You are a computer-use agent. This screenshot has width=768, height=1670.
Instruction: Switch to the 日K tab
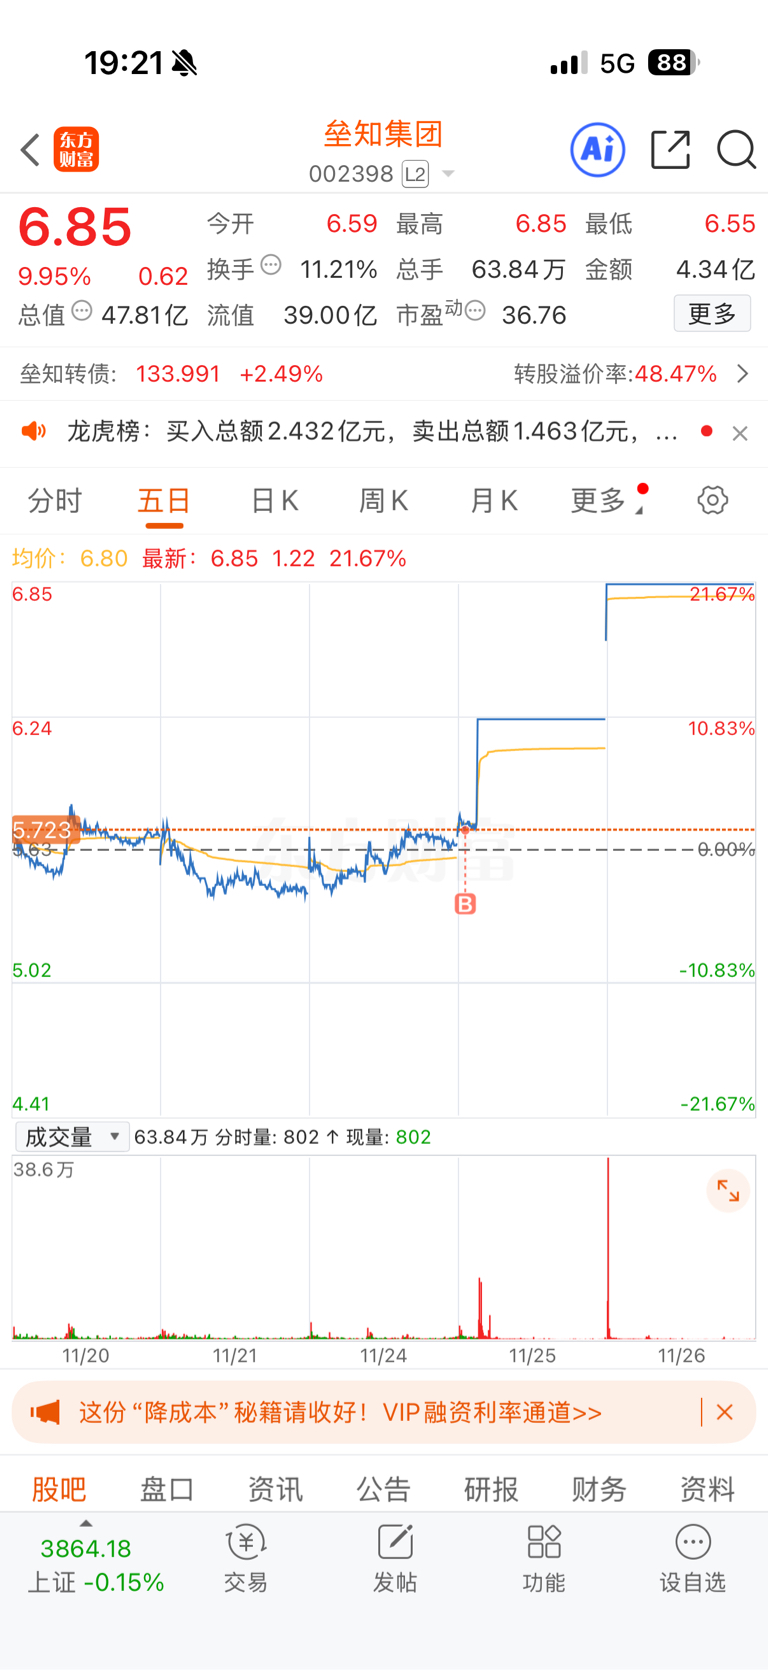pyautogui.click(x=274, y=500)
